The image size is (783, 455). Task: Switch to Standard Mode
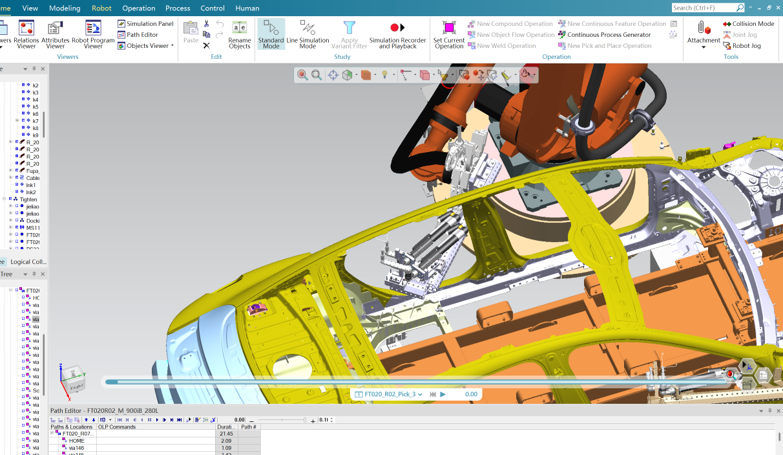(271, 34)
